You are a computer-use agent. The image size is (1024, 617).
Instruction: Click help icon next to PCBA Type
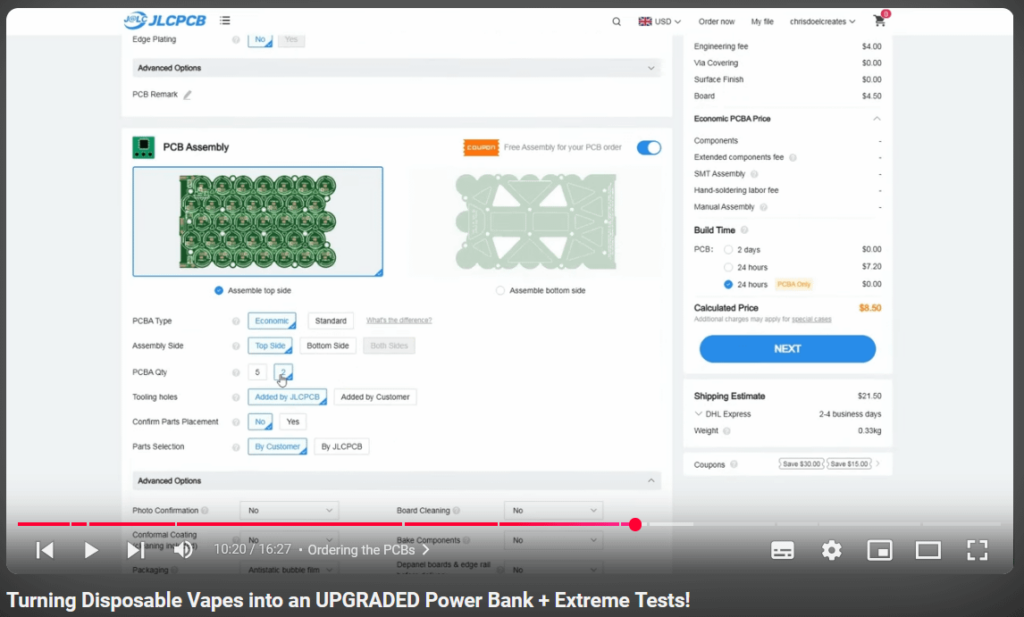(236, 321)
